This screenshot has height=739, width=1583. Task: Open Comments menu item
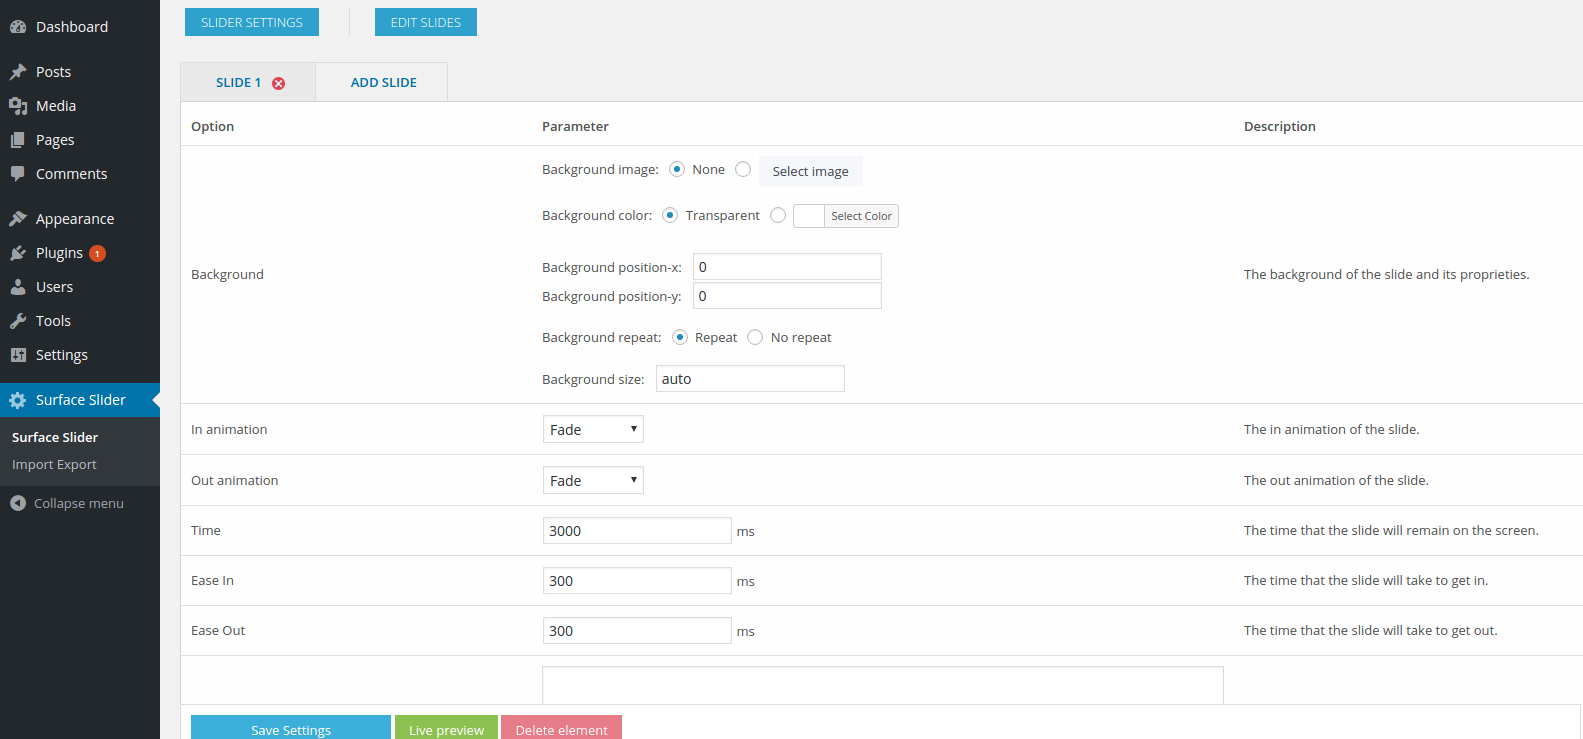tap(80, 174)
